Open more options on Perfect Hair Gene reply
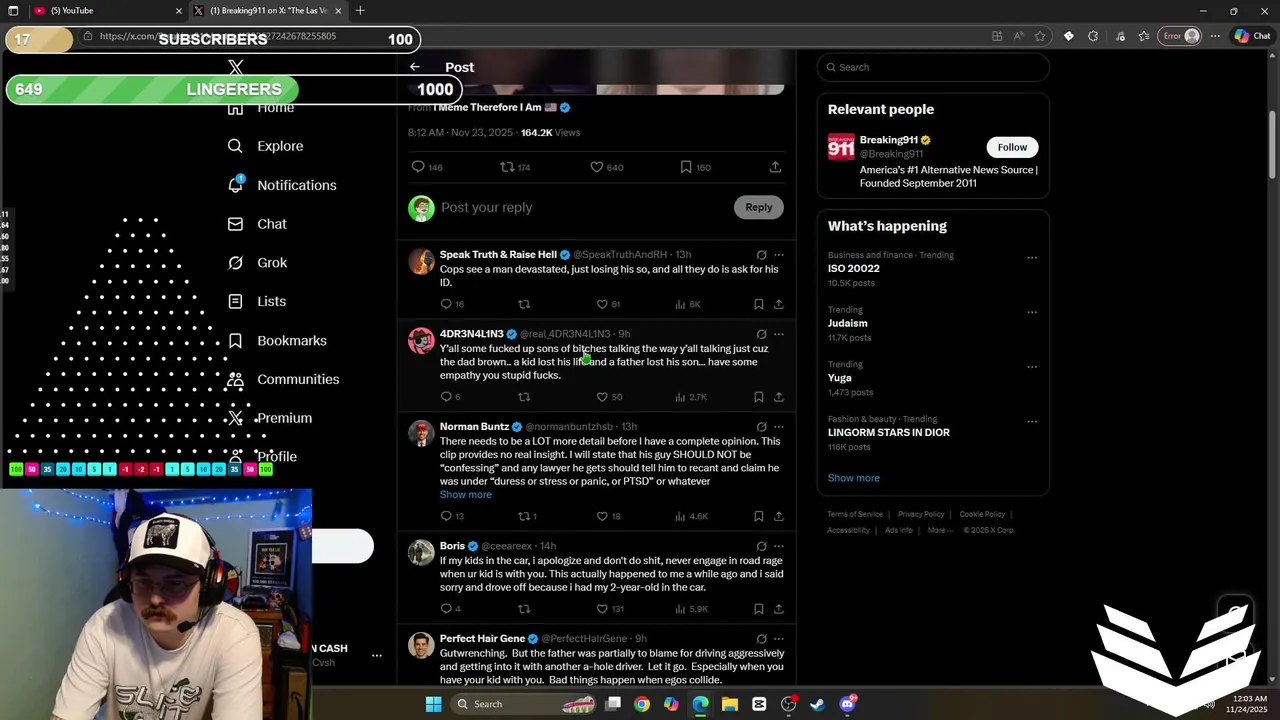The image size is (1280, 720). coord(779,638)
